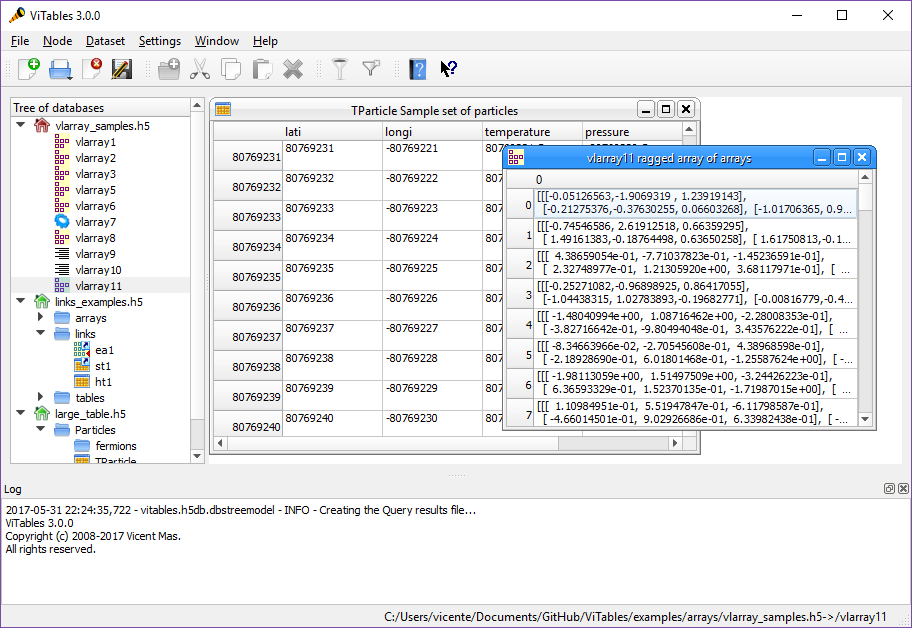Screen dimensions: 912x628
Task: Collapse the links group folder
Action: click(x=41, y=334)
